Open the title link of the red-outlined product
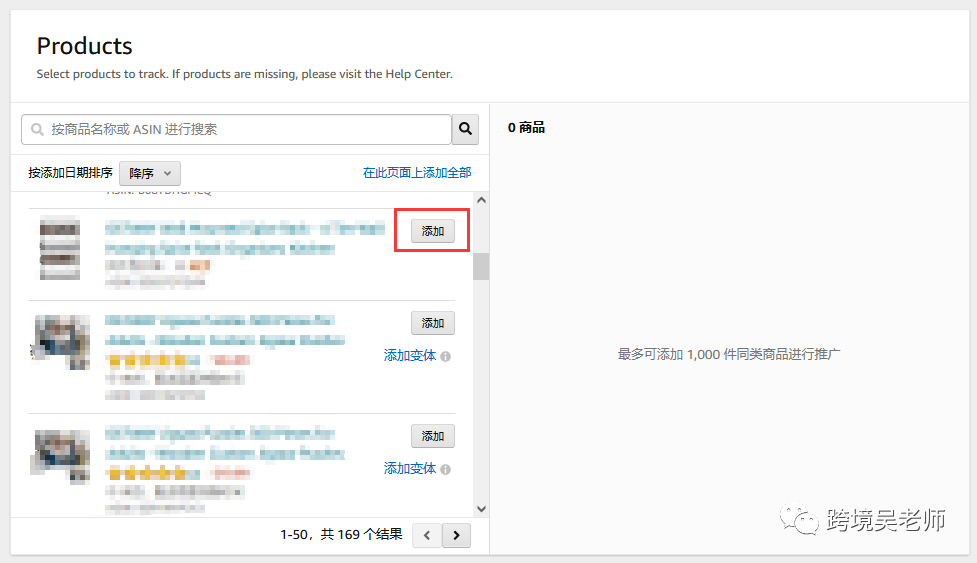This screenshot has width=977, height=563. tap(244, 238)
